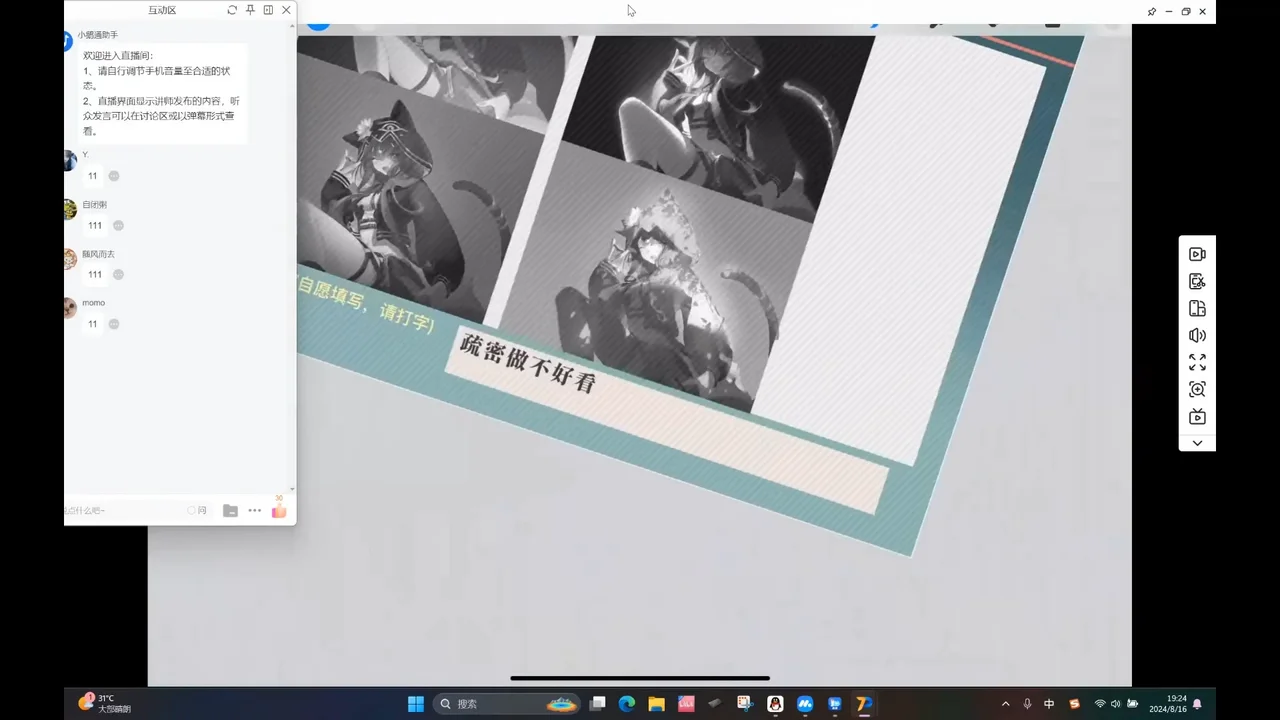1280x720 pixels.
Task: Open reaction bubble beside momo's 11 message
Action: [x=114, y=324]
